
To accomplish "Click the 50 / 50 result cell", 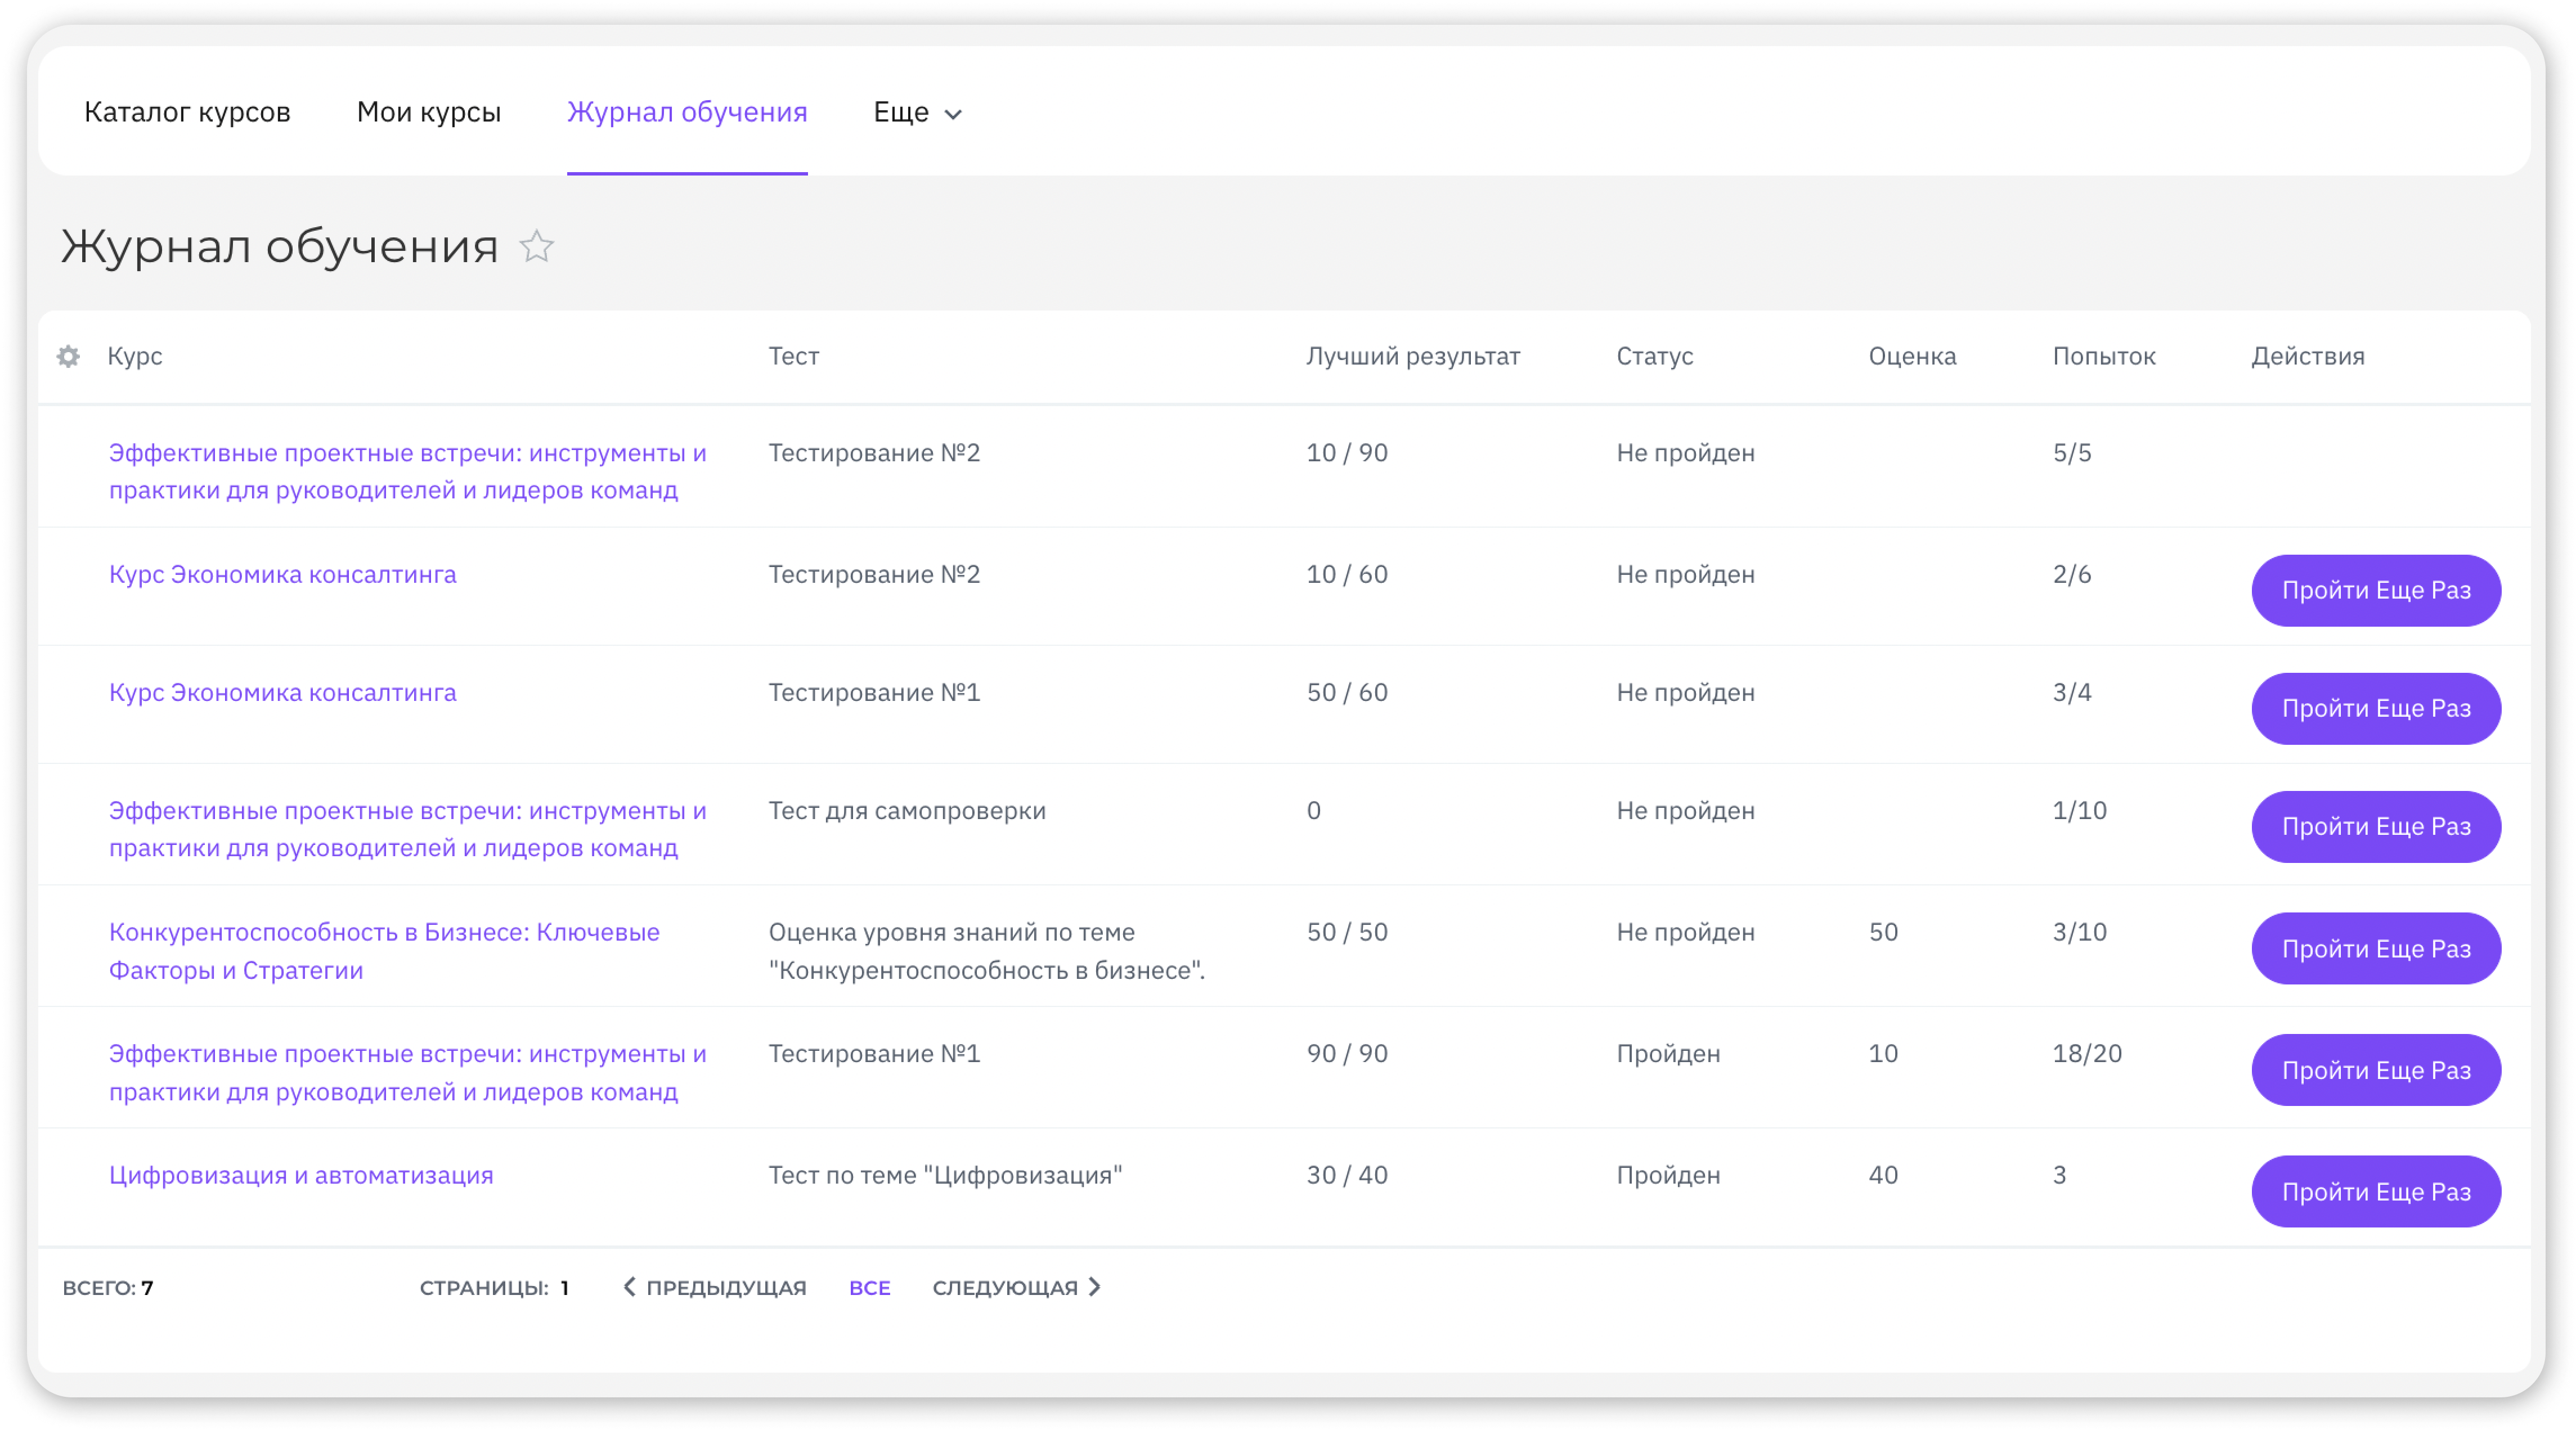I will click(x=1347, y=932).
